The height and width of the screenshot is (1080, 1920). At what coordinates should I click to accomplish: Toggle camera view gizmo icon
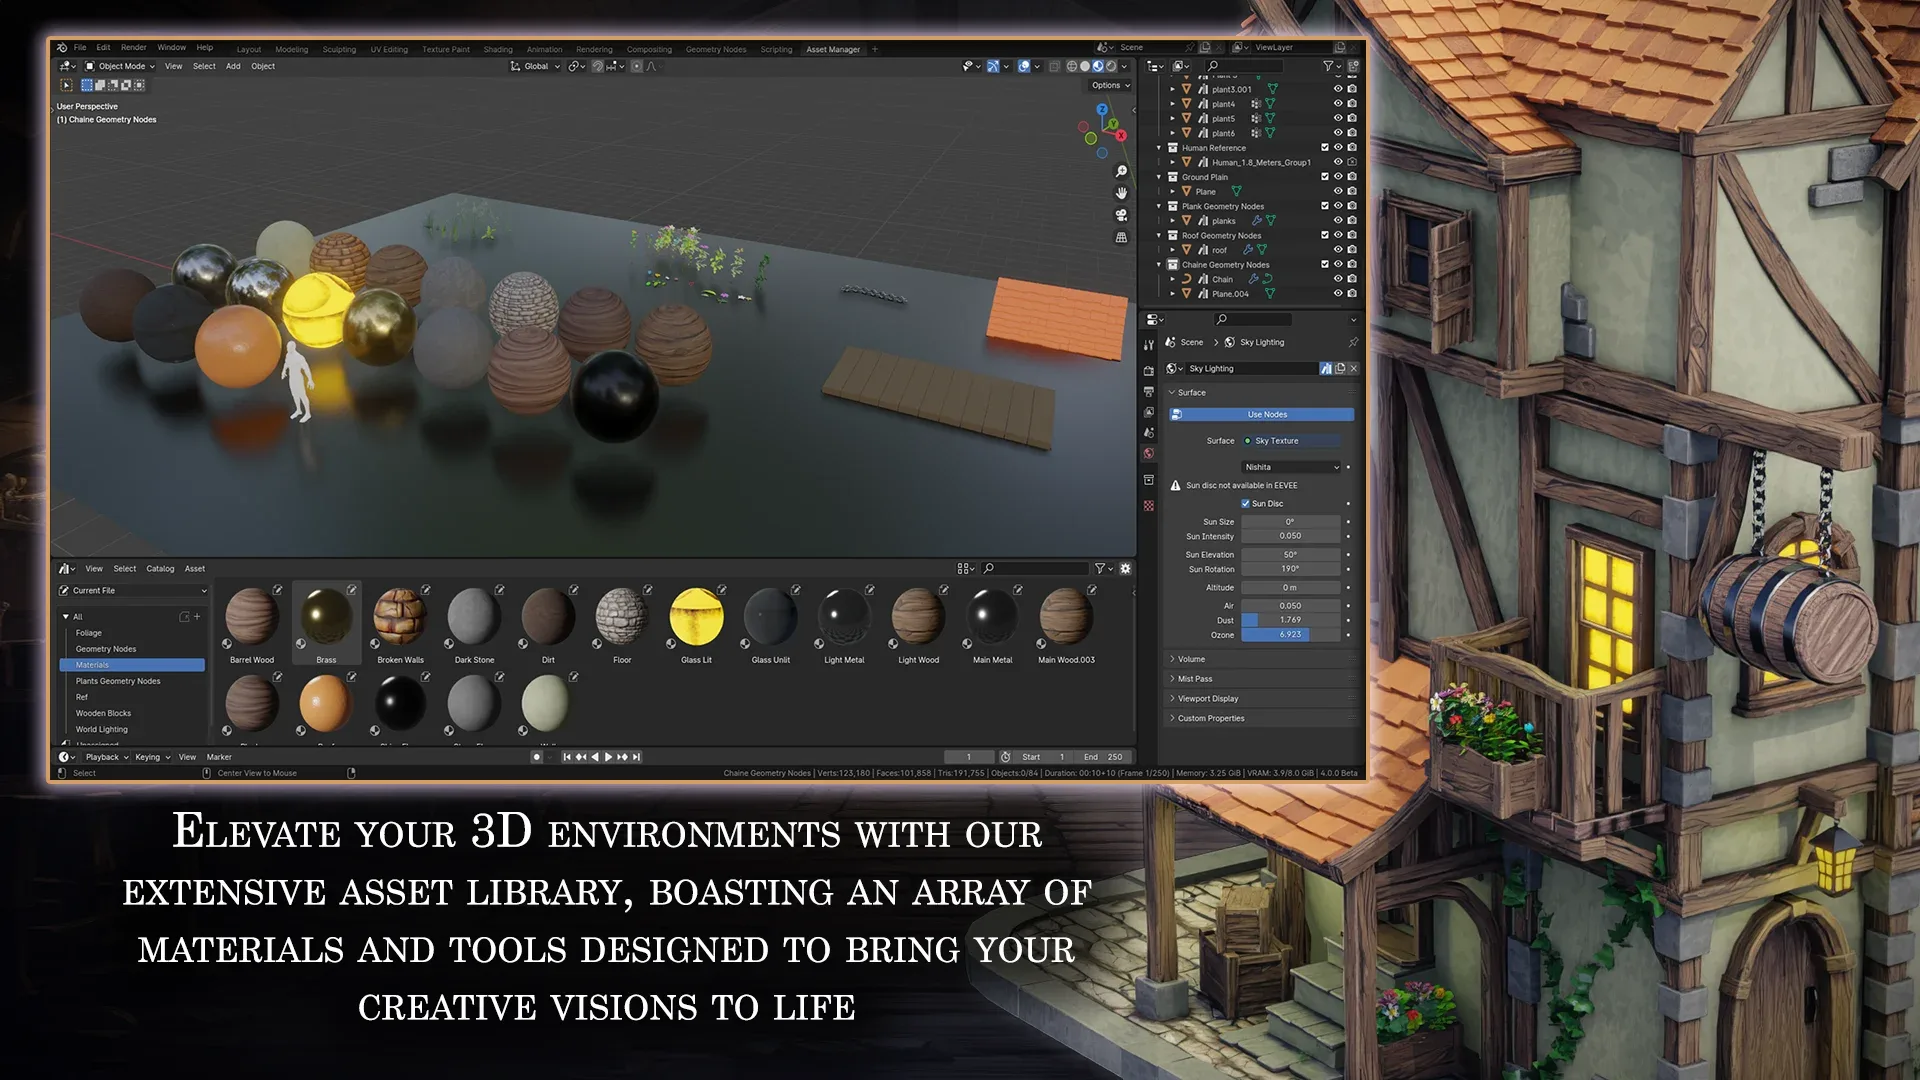click(1121, 215)
